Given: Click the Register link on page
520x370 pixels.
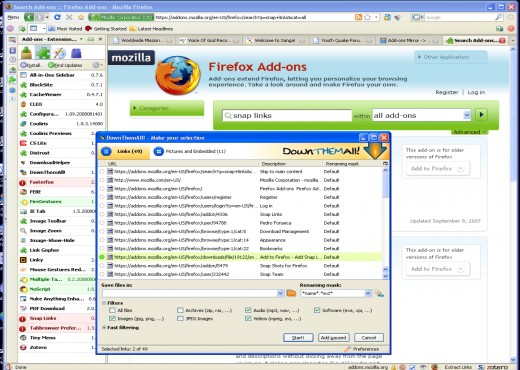Looking at the screenshot, I should click(x=447, y=92).
